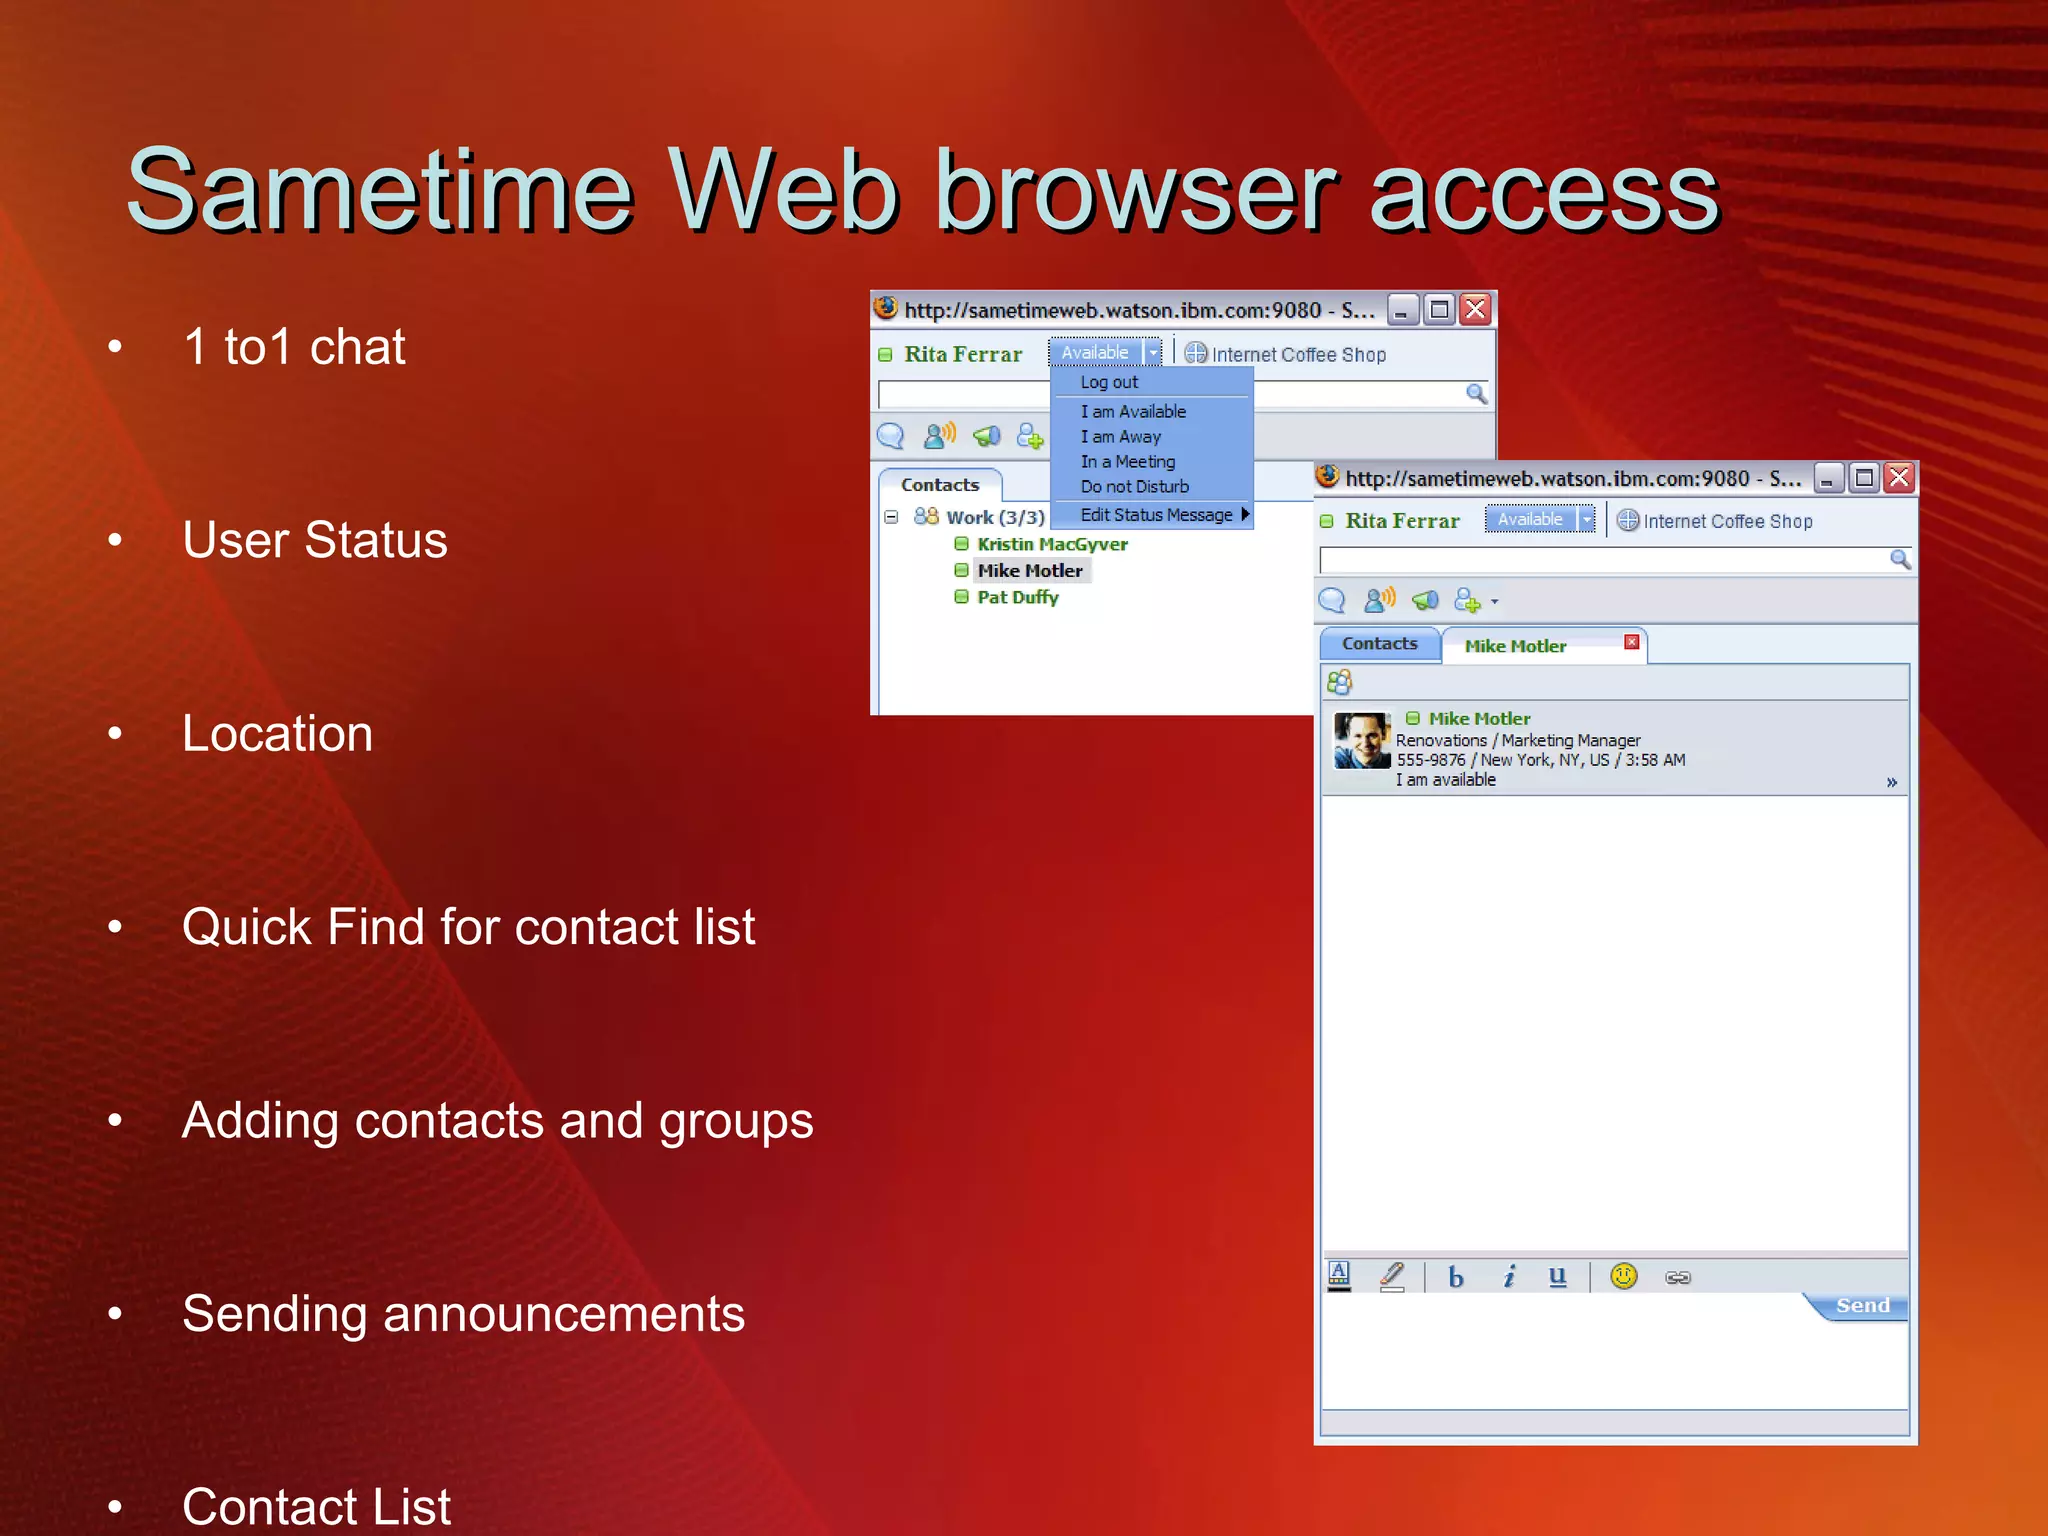The height and width of the screenshot is (1536, 2048).
Task: Click the chat bubble icon in the back window
Action: coord(890,436)
